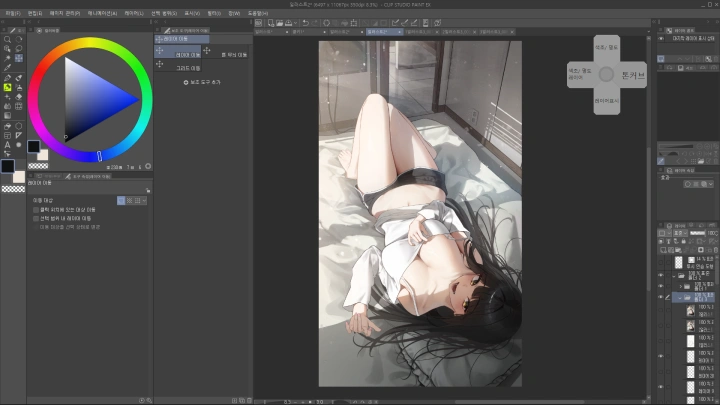The width and height of the screenshot is (720, 405).
Task: Select the Gradient square tool
Action: pyautogui.click(x=7, y=116)
